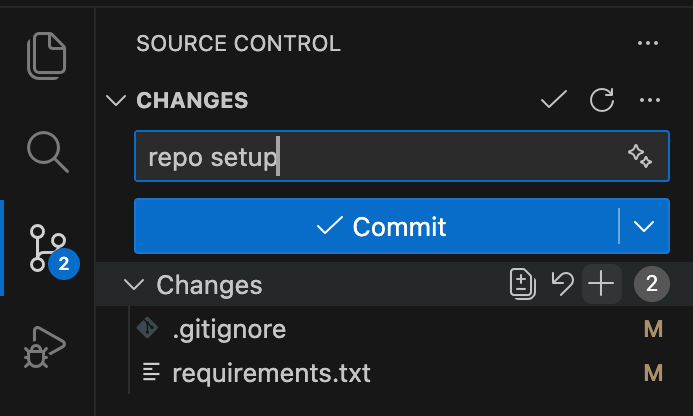Image resolution: width=693 pixels, height=416 pixels.
Task: Refresh the source control changes
Action: pos(601,100)
